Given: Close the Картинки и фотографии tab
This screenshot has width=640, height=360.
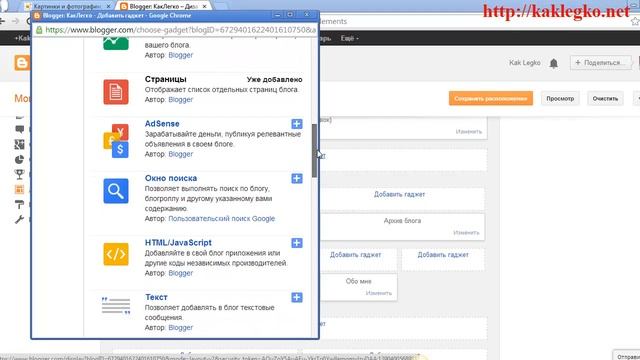Looking at the screenshot, I should coord(108,7).
